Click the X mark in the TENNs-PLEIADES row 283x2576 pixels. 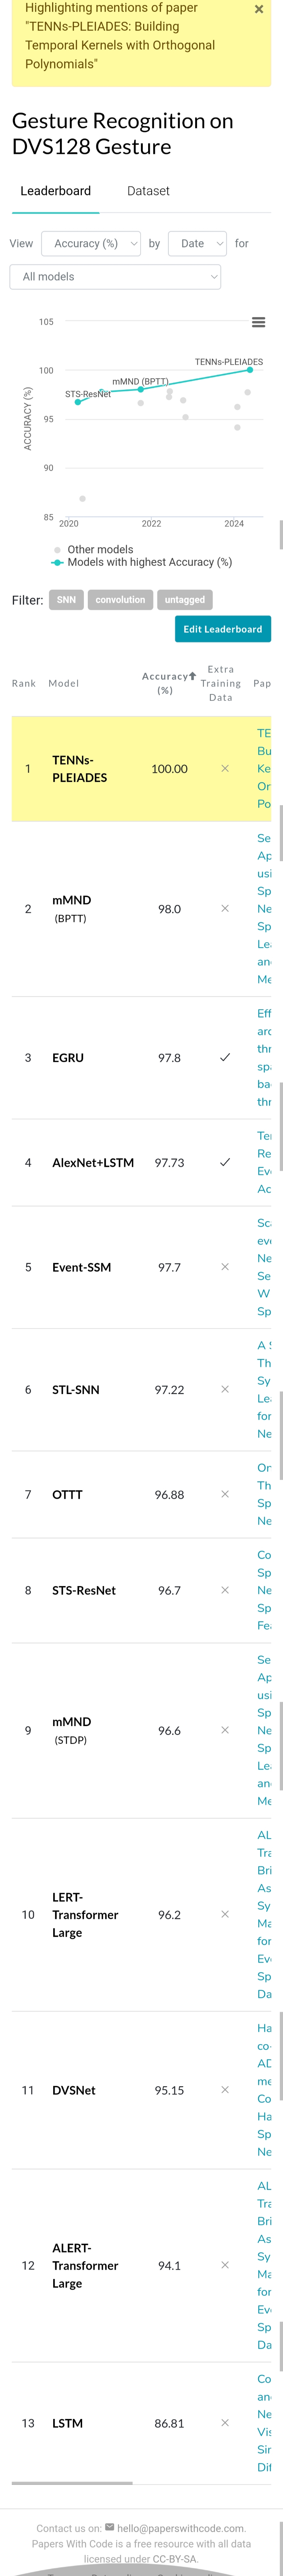pyautogui.click(x=225, y=768)
